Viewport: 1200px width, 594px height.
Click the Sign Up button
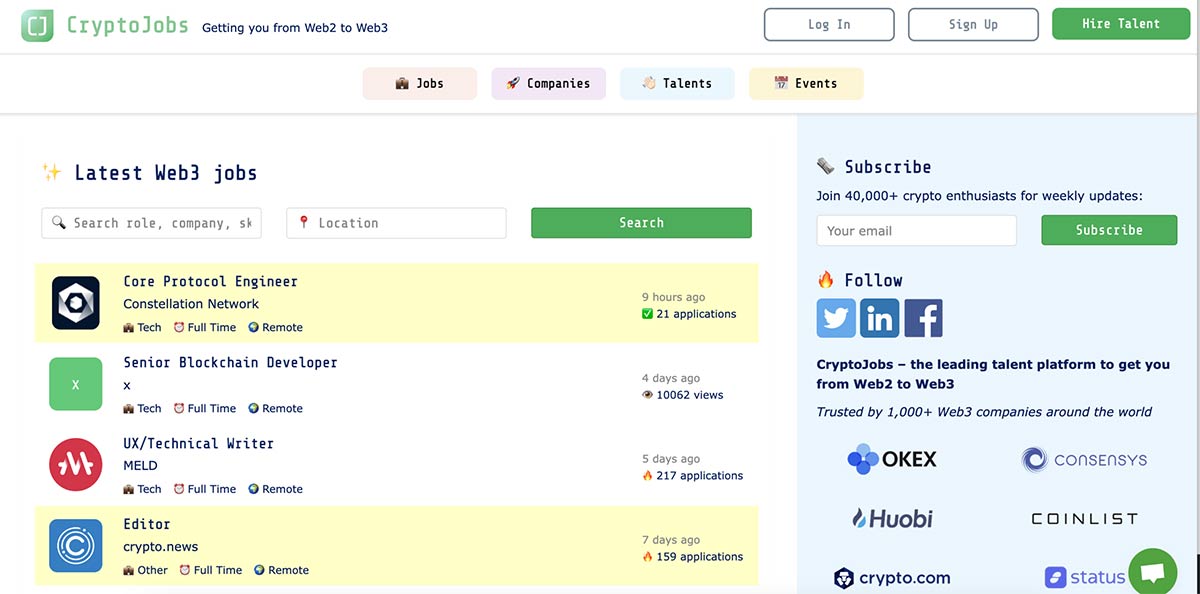[x=973, y=25]
